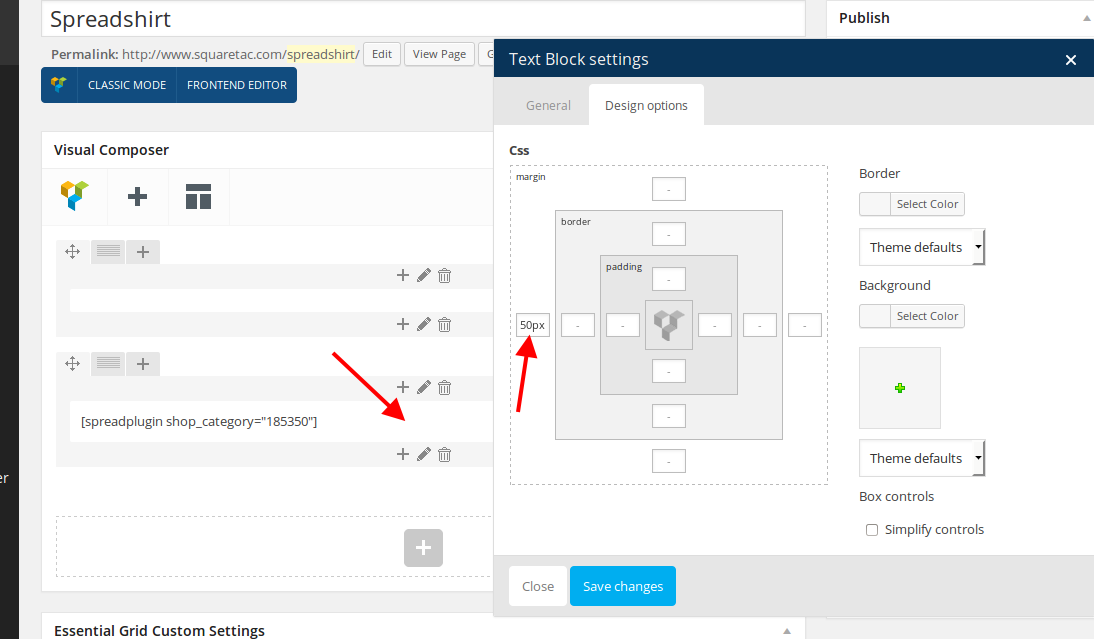Click the Visual Composer logo in mode bar
Image resolution: width=1094 pixels, height=639 pixels.
(x=59, y=84)
